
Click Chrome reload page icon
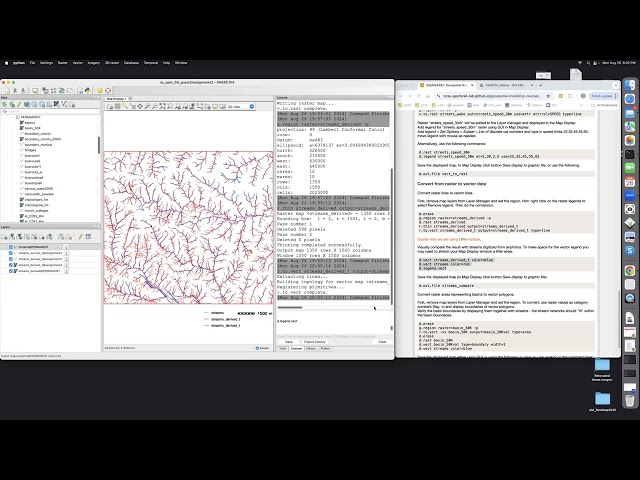[418, 96]
